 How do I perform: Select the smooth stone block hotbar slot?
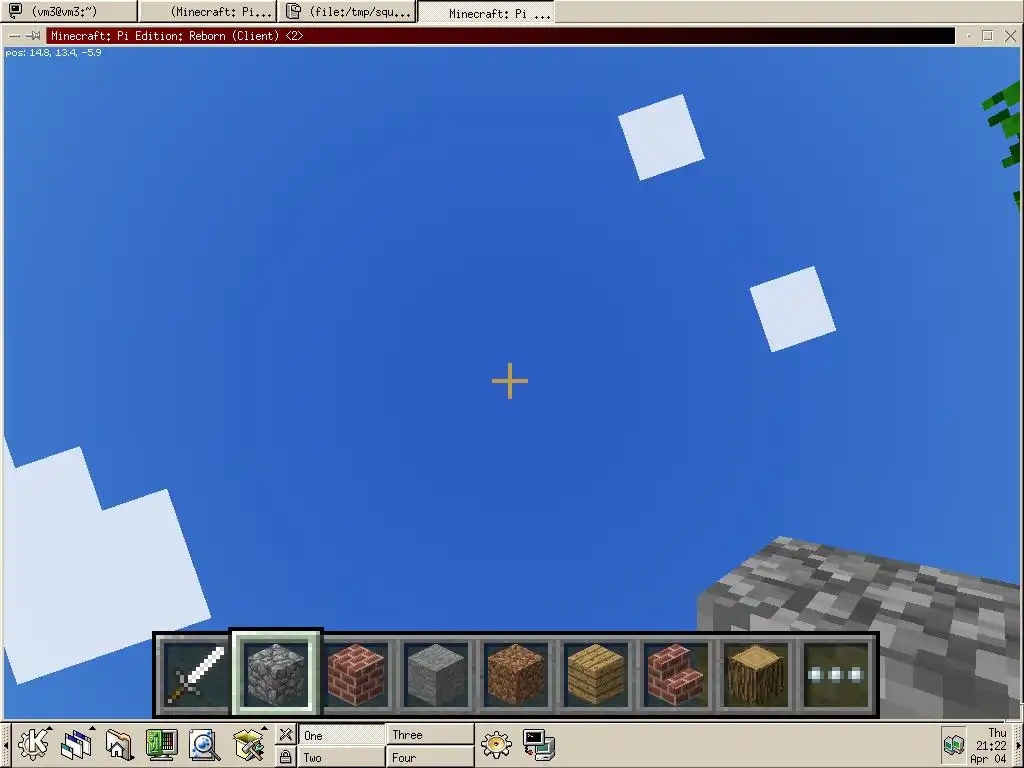436,675
